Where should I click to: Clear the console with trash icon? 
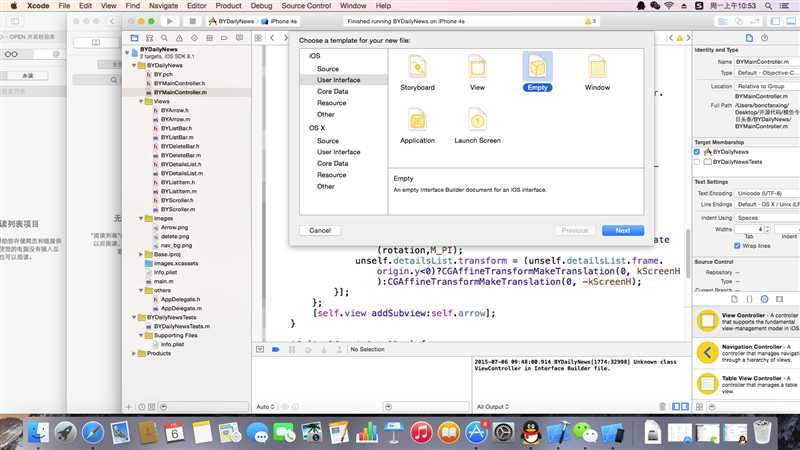pyautogui.click(x=662, y=407)
